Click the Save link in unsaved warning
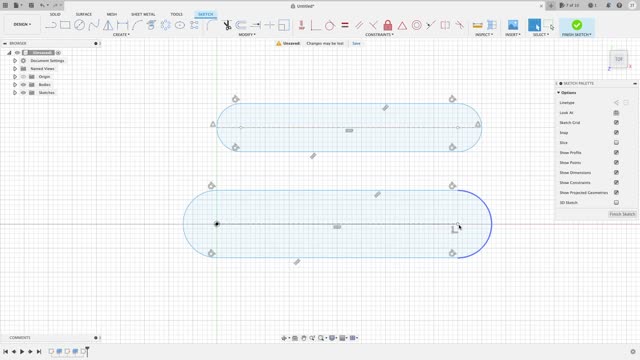Screen dimensions: 640x360 [x=356, y=43]
